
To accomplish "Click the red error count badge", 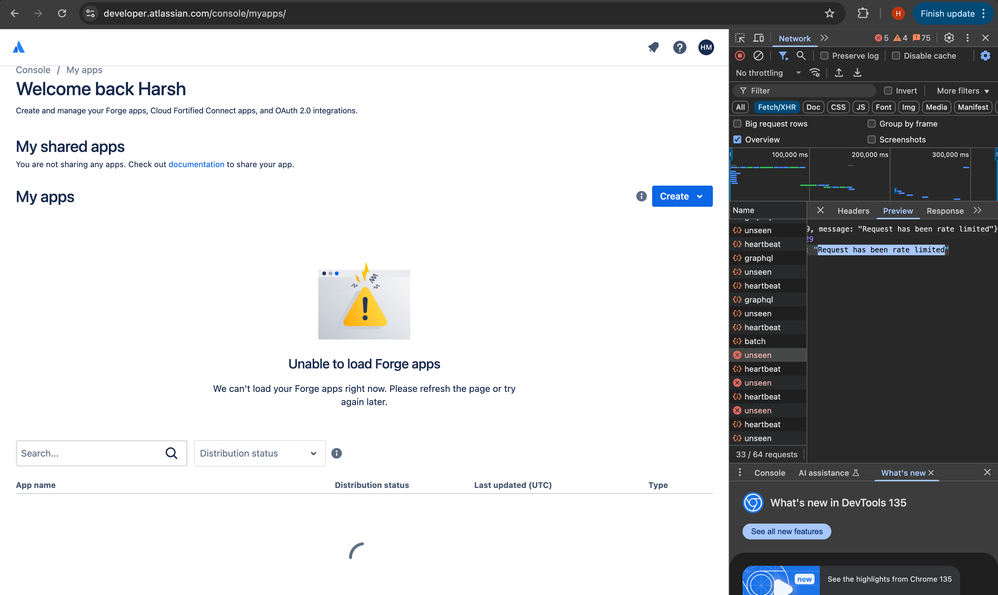I will 882,38.
